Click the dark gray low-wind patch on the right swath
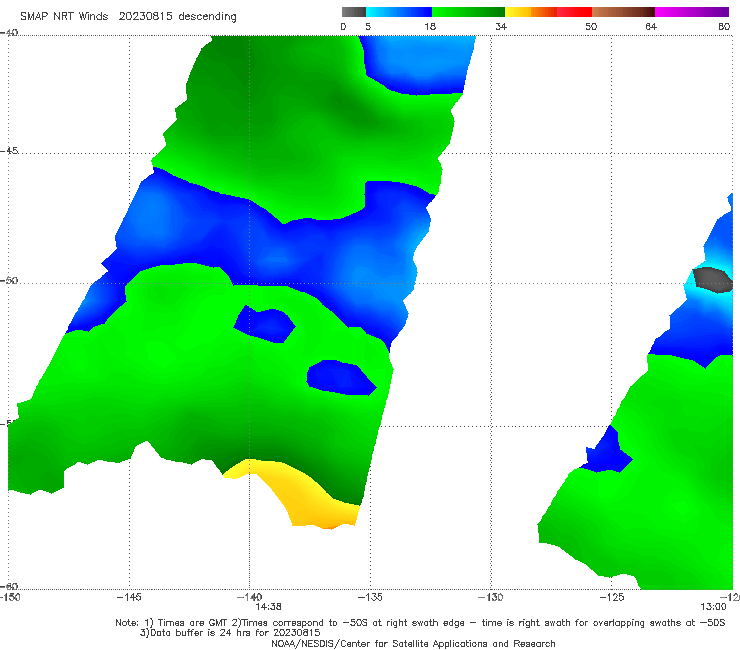This screenshot has height=650, width=740. point(713,279)
